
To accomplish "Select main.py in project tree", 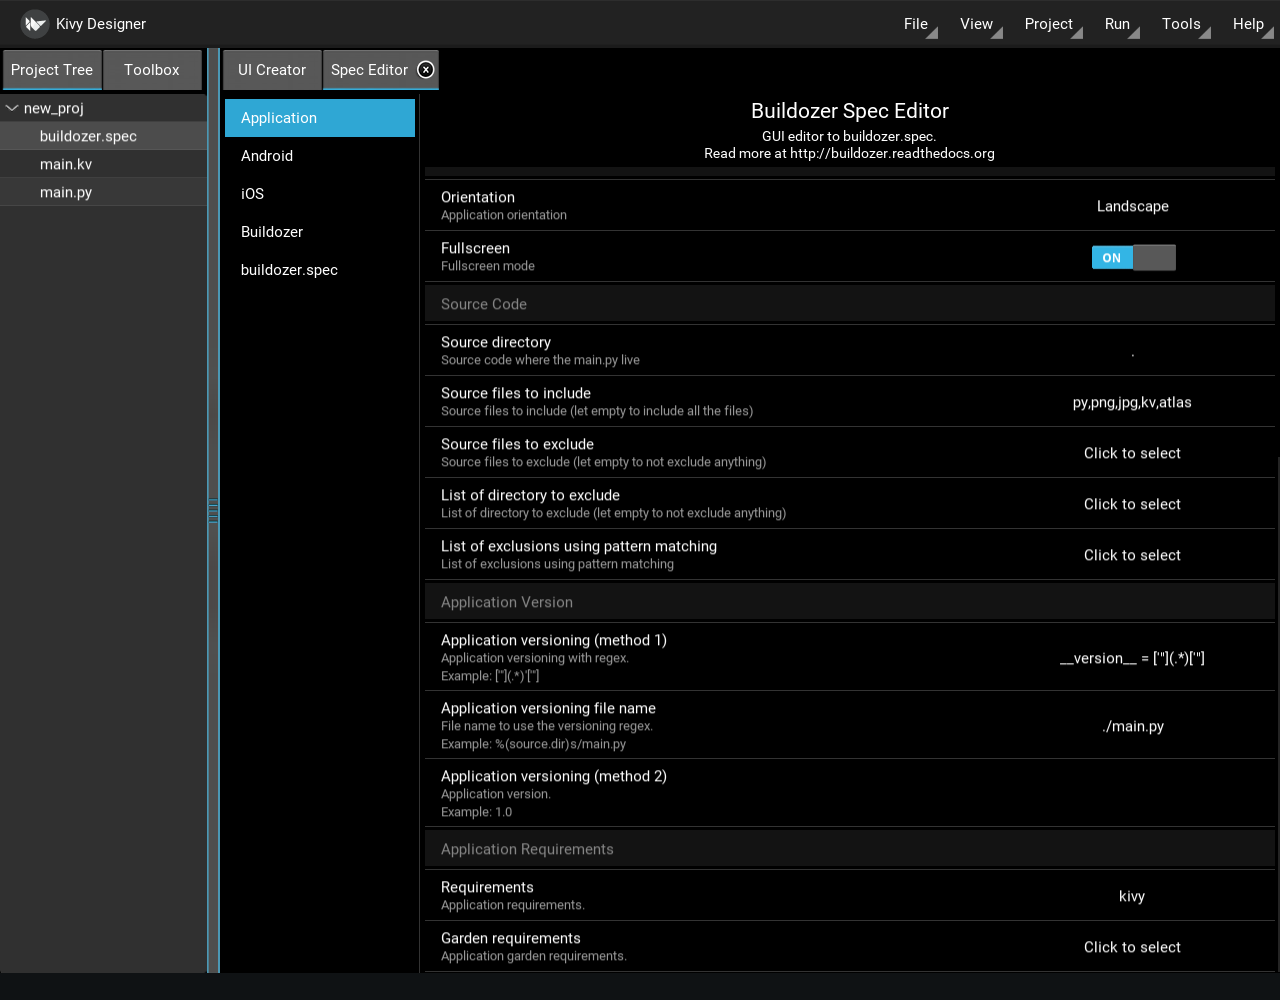I will 104,192.
